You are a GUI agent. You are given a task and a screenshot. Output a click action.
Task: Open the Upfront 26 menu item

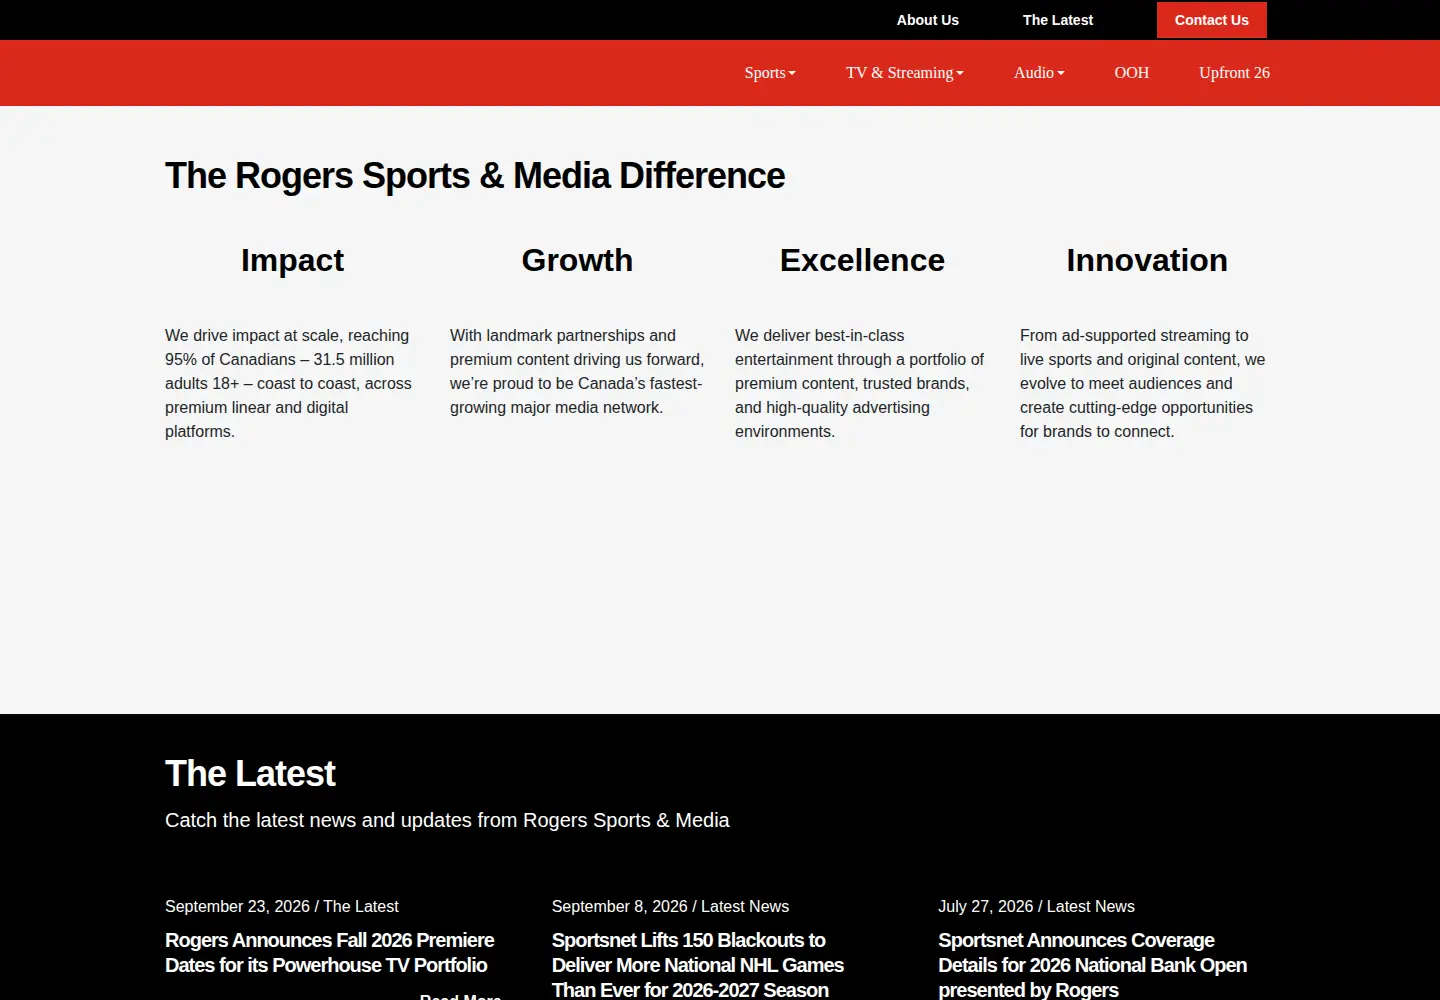[1234, 73]
